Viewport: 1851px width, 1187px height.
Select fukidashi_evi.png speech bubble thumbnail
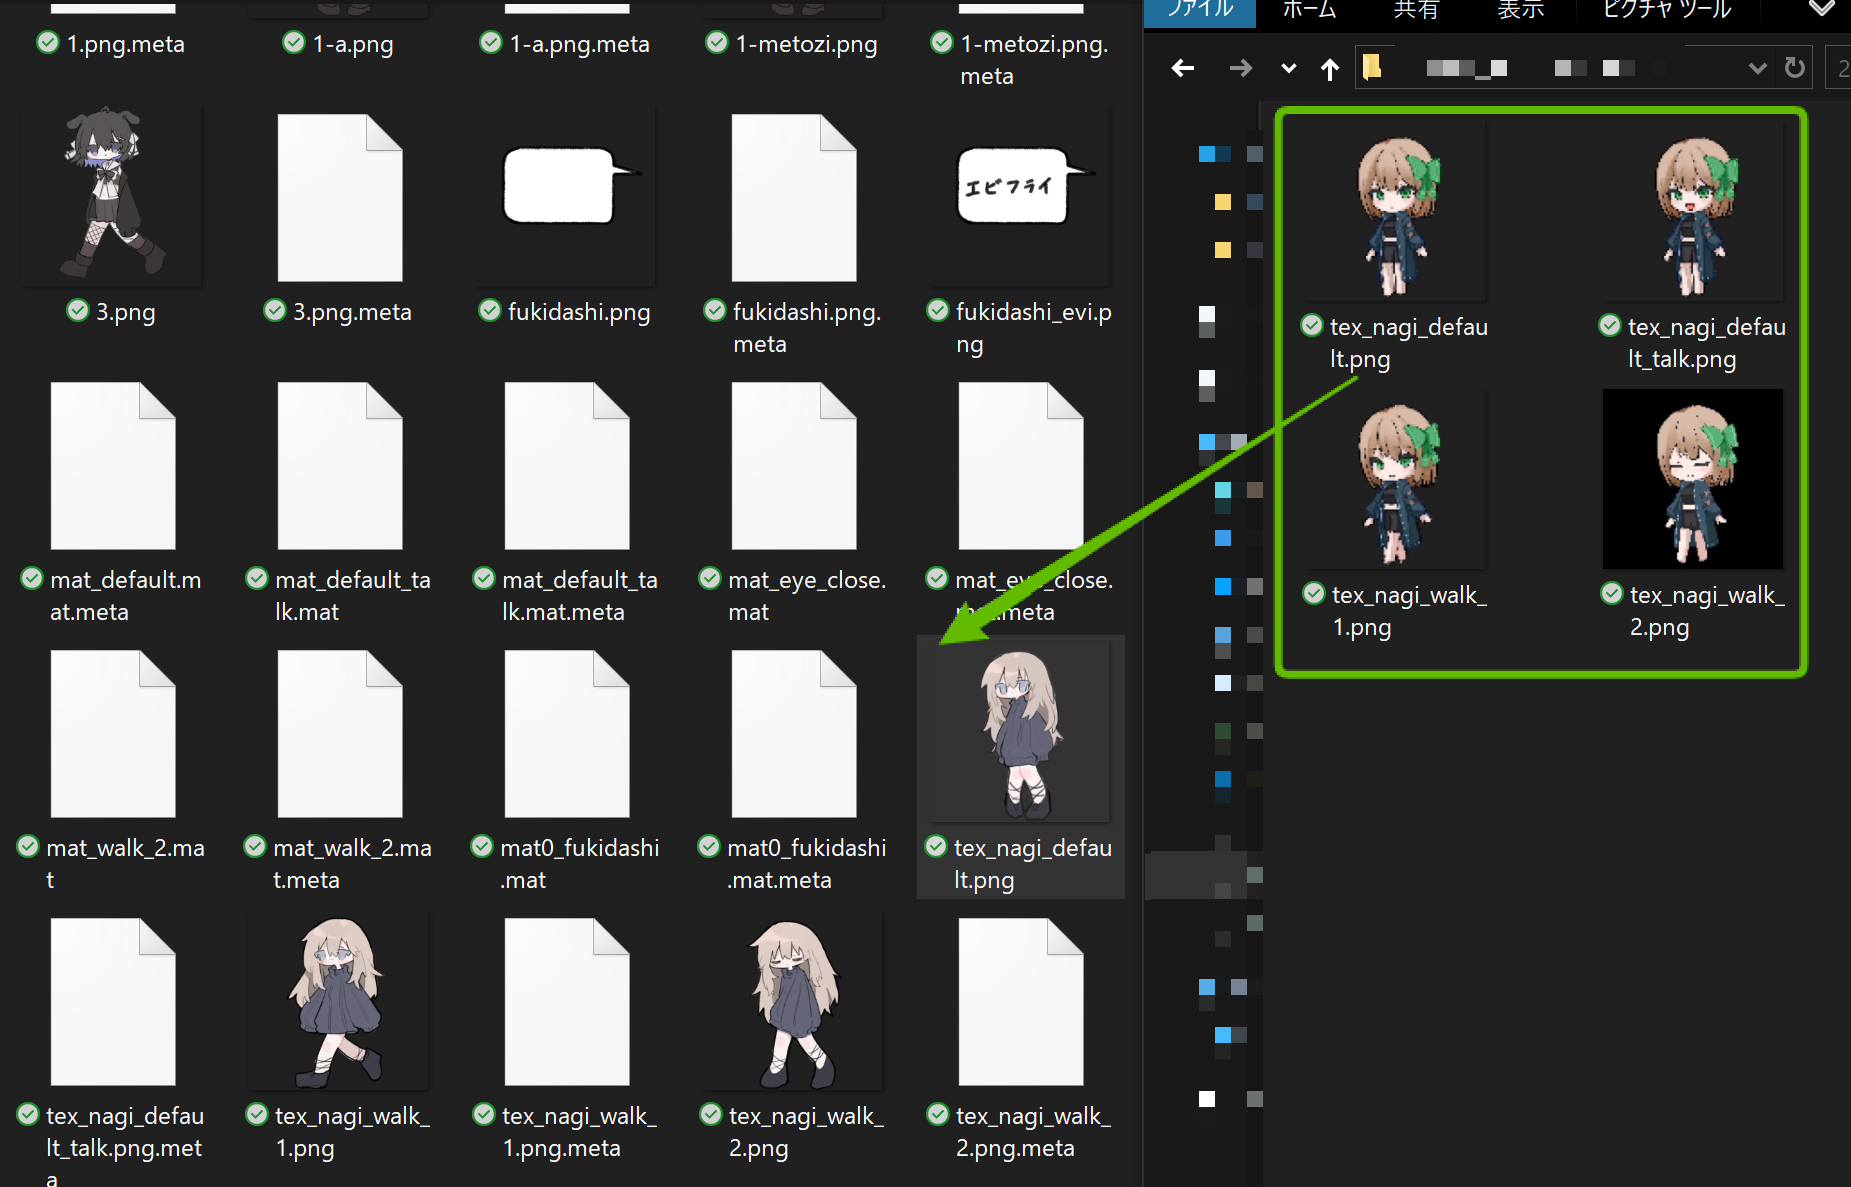point(1021,198)
